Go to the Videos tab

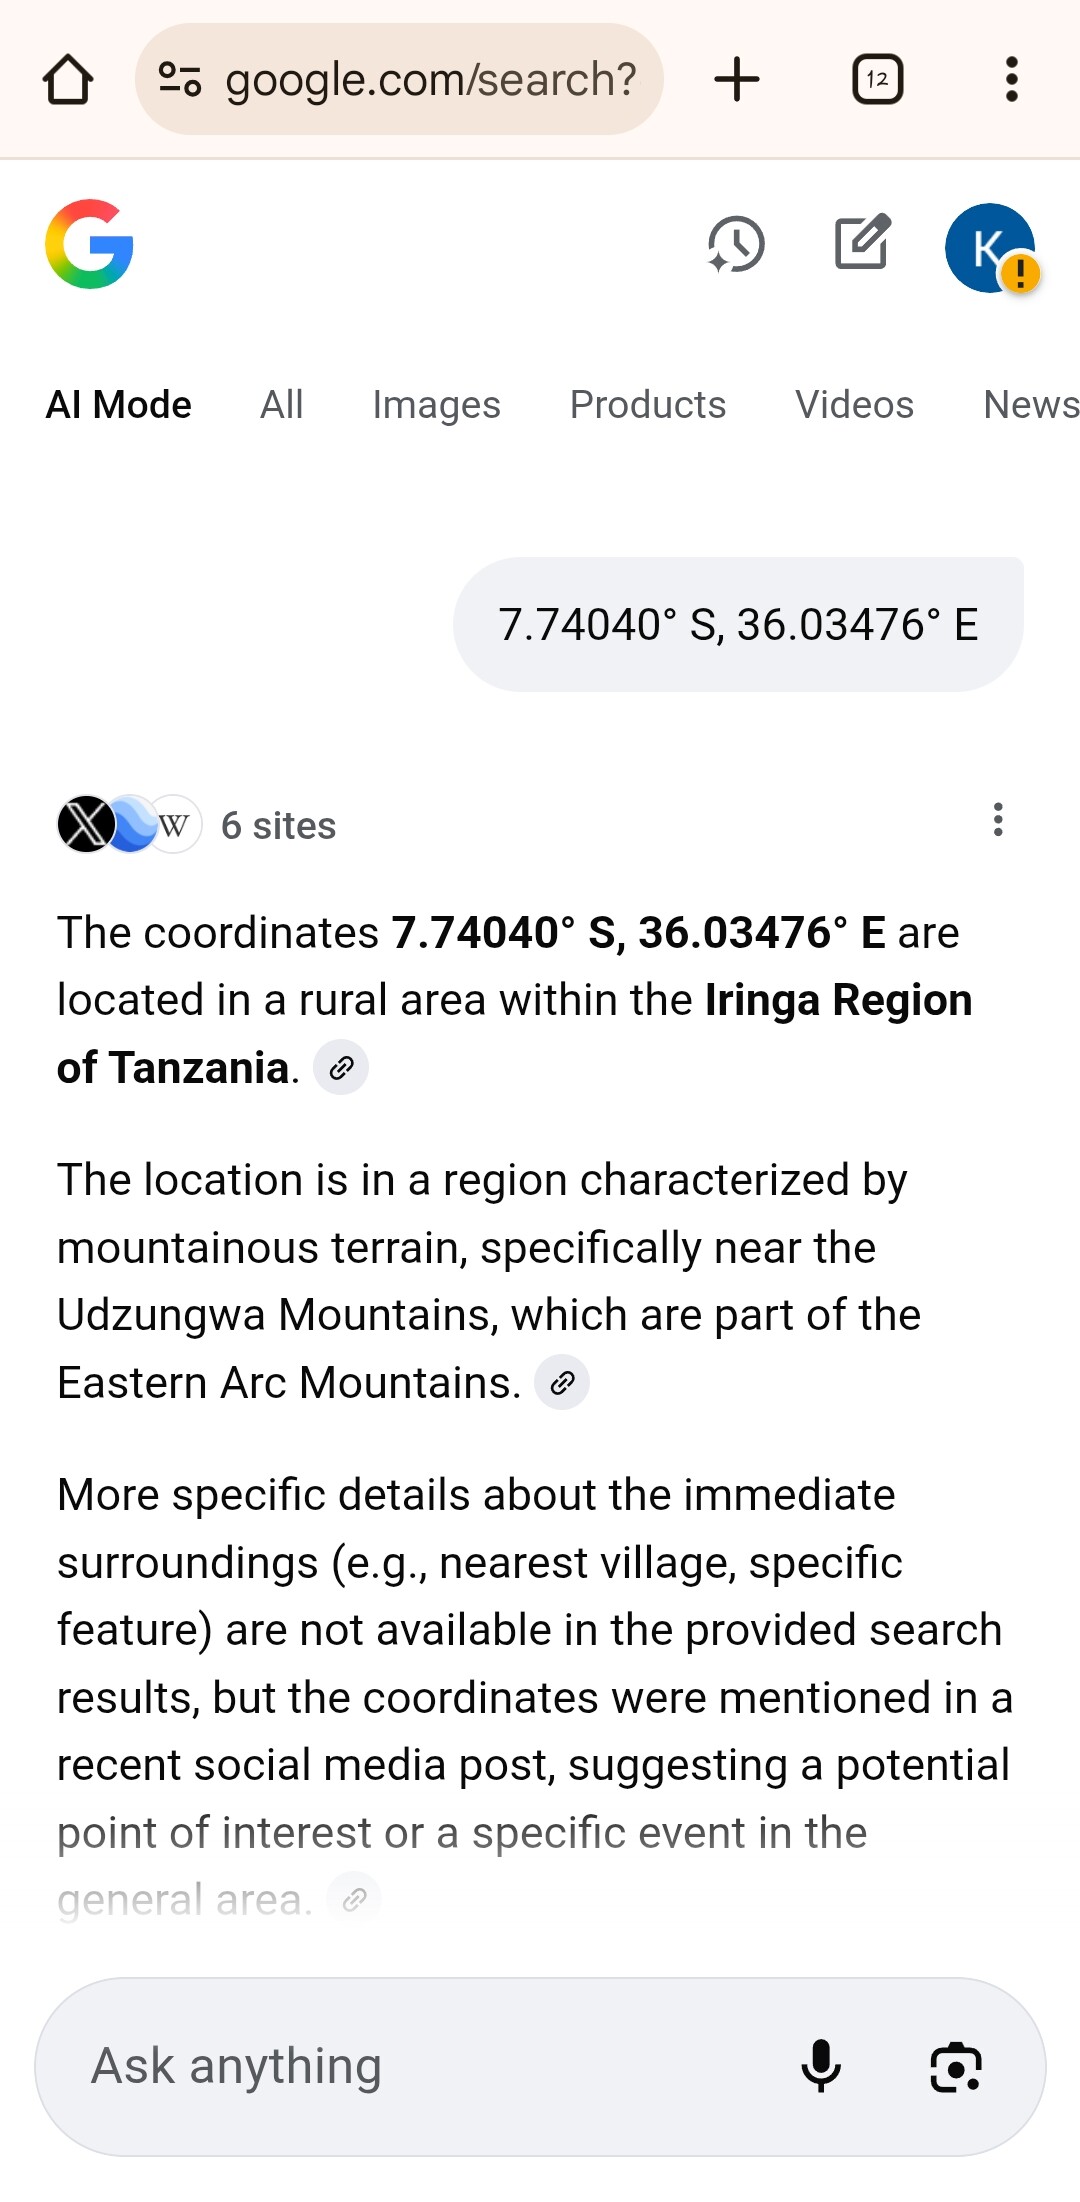click(x=854, y=405)
